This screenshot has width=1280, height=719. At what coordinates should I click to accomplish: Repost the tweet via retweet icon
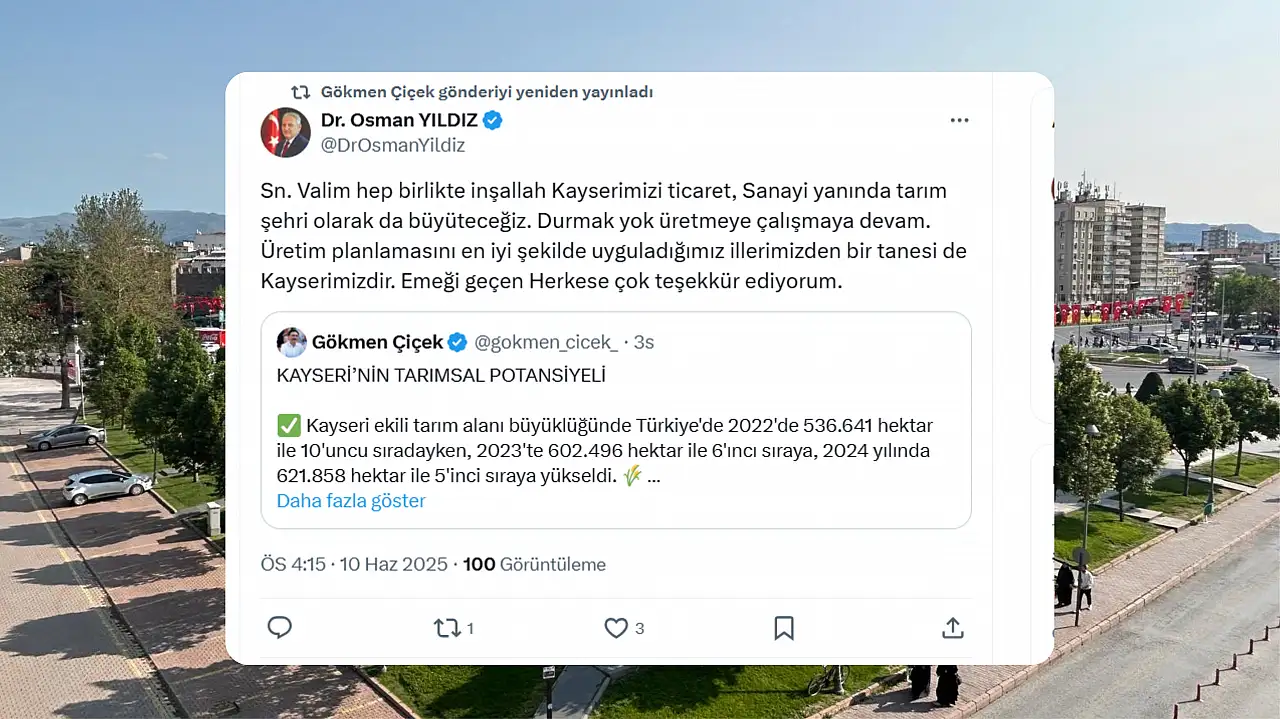click(446, 628)
